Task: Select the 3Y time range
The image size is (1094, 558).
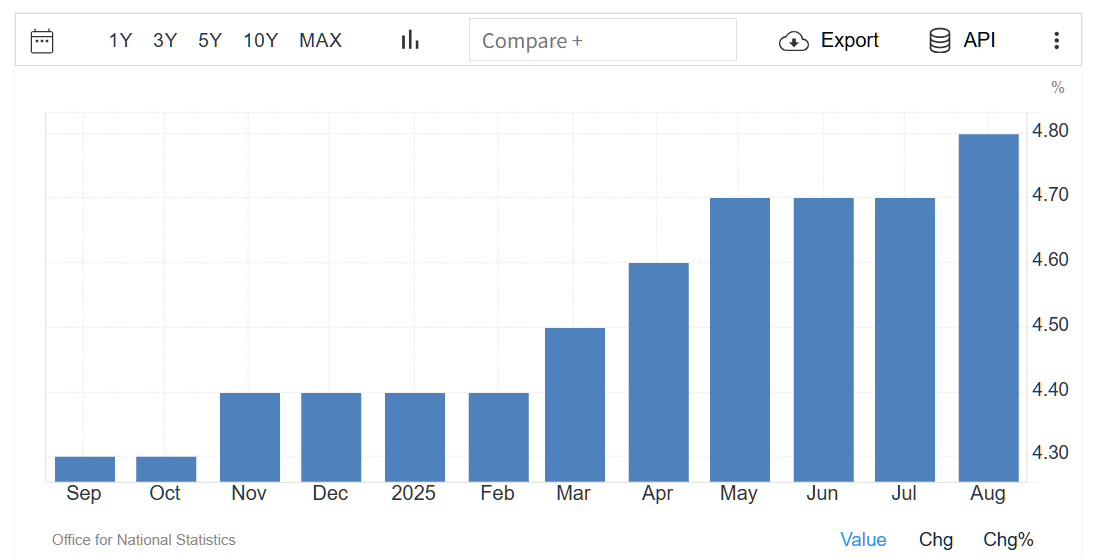Action: (165, 41)
